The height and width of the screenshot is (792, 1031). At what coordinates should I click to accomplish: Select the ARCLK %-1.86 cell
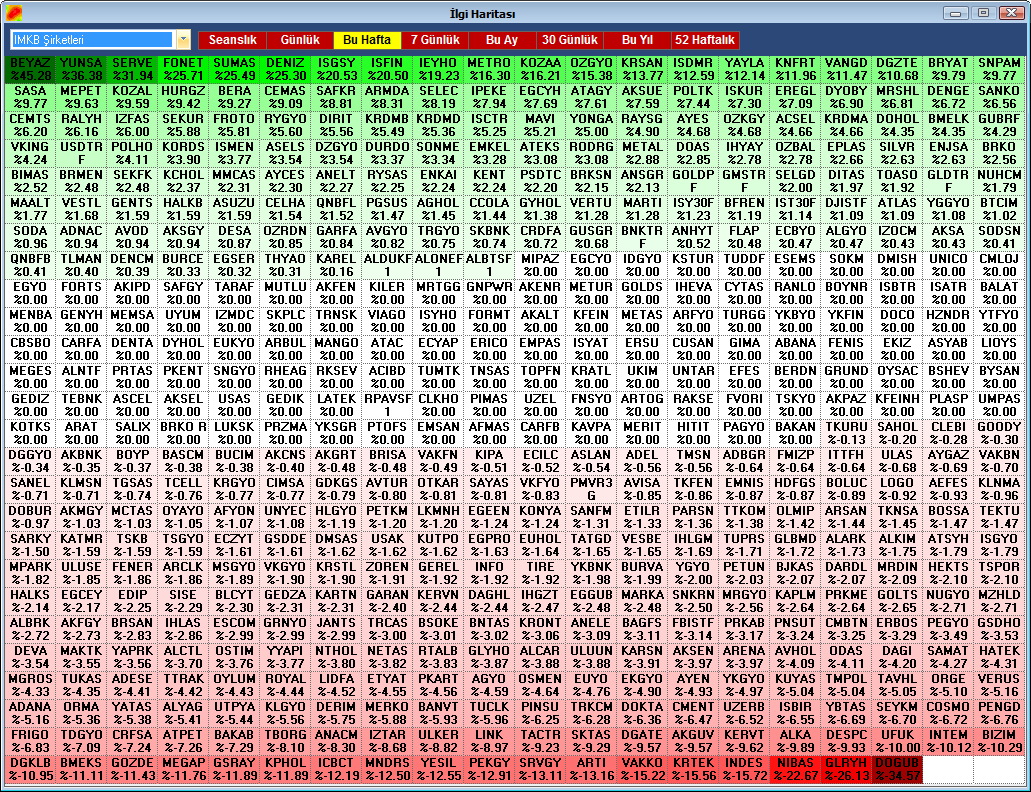(183, 573)
